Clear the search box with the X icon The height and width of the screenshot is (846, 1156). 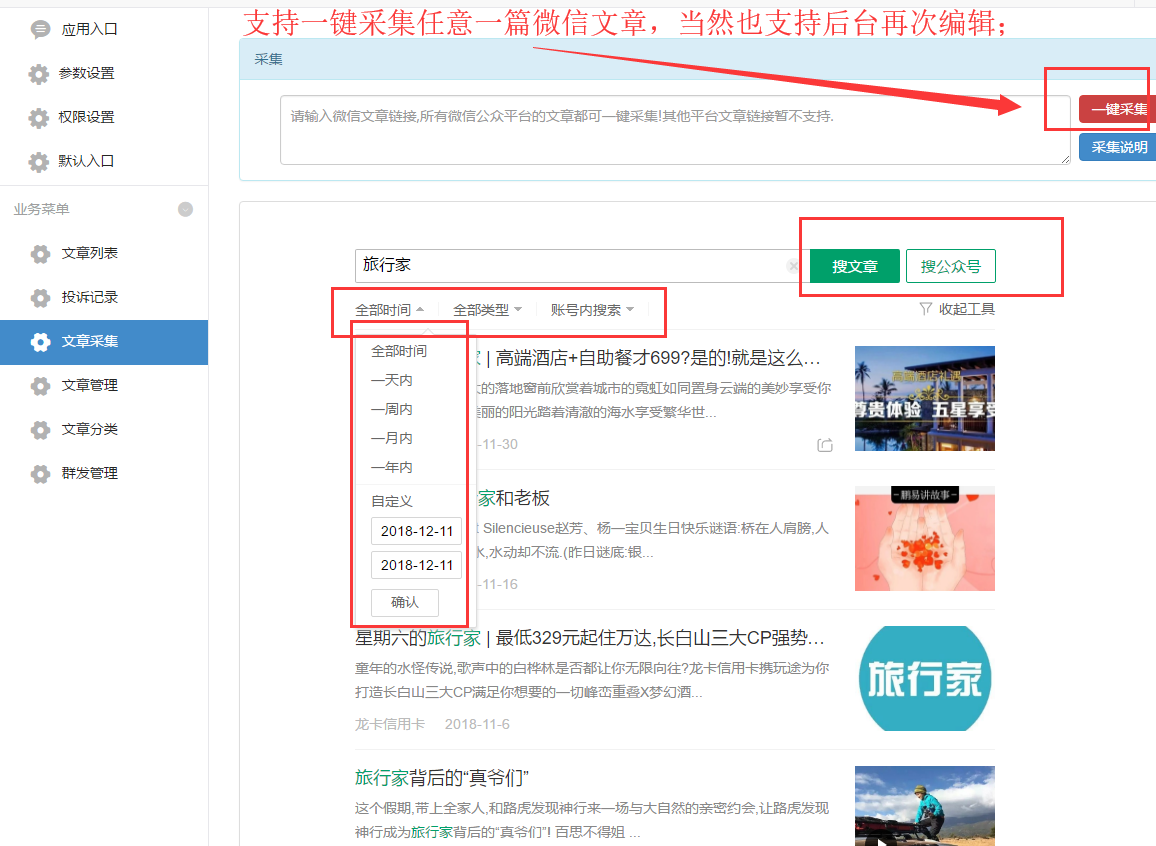(793, 266)
